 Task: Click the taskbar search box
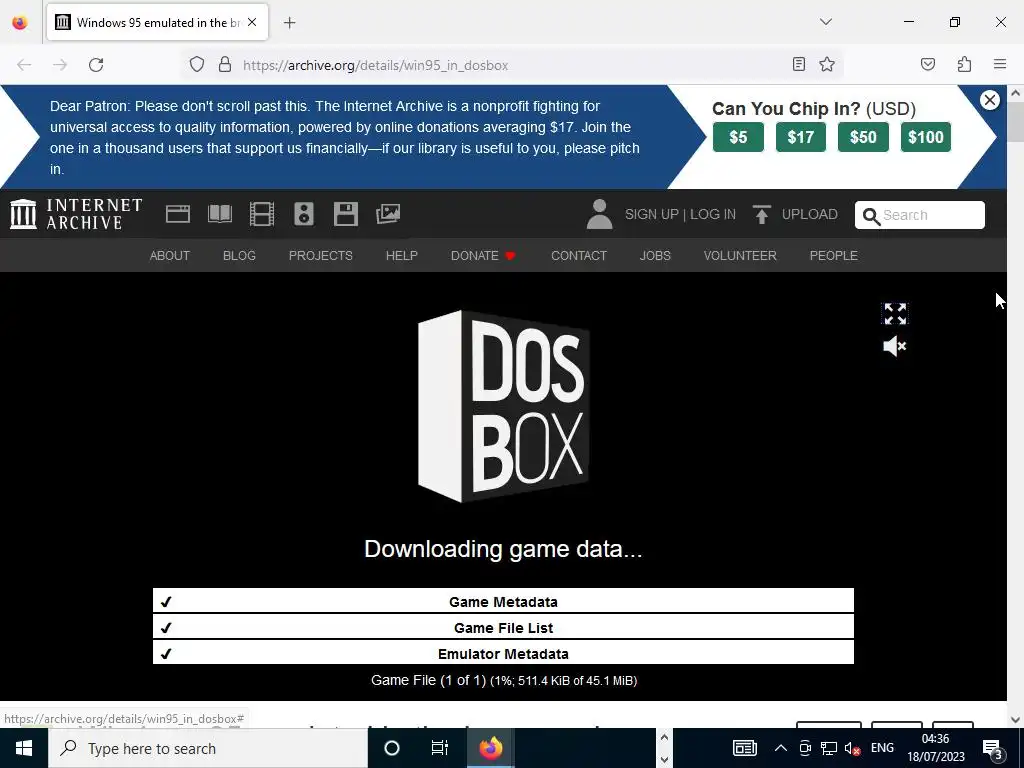coord(208,748)
